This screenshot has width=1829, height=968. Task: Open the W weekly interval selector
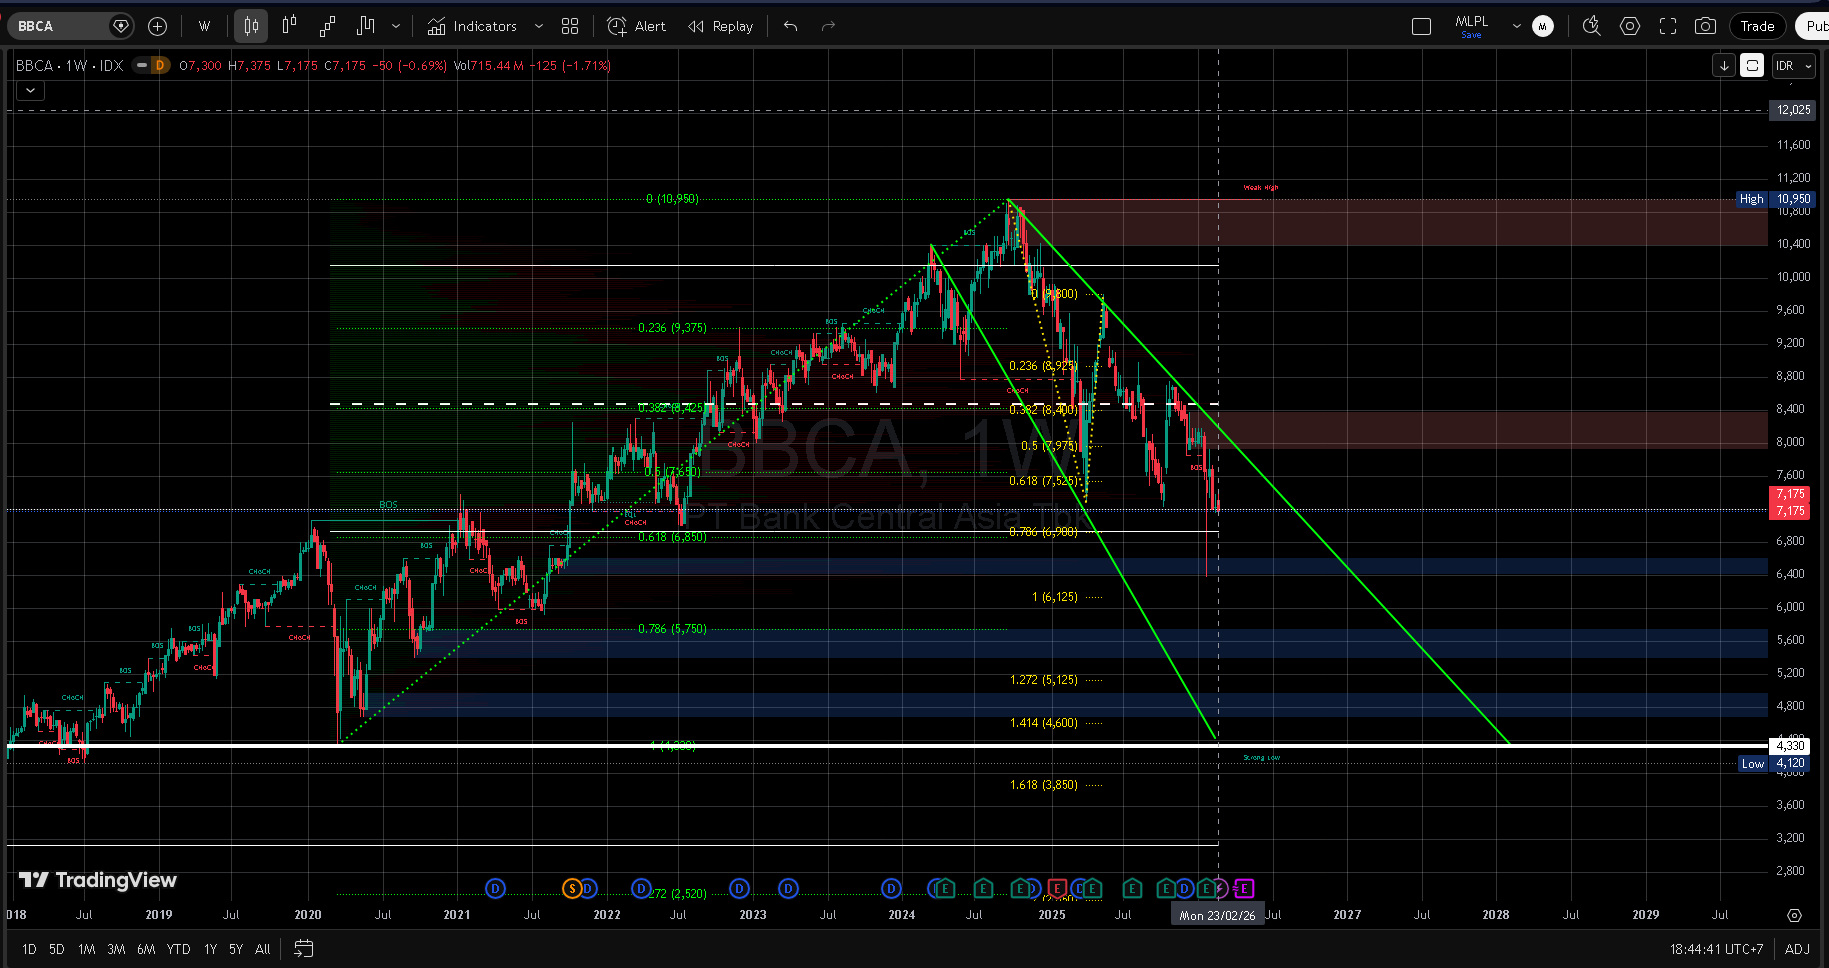pyautogui.click(x=204, y=26)
